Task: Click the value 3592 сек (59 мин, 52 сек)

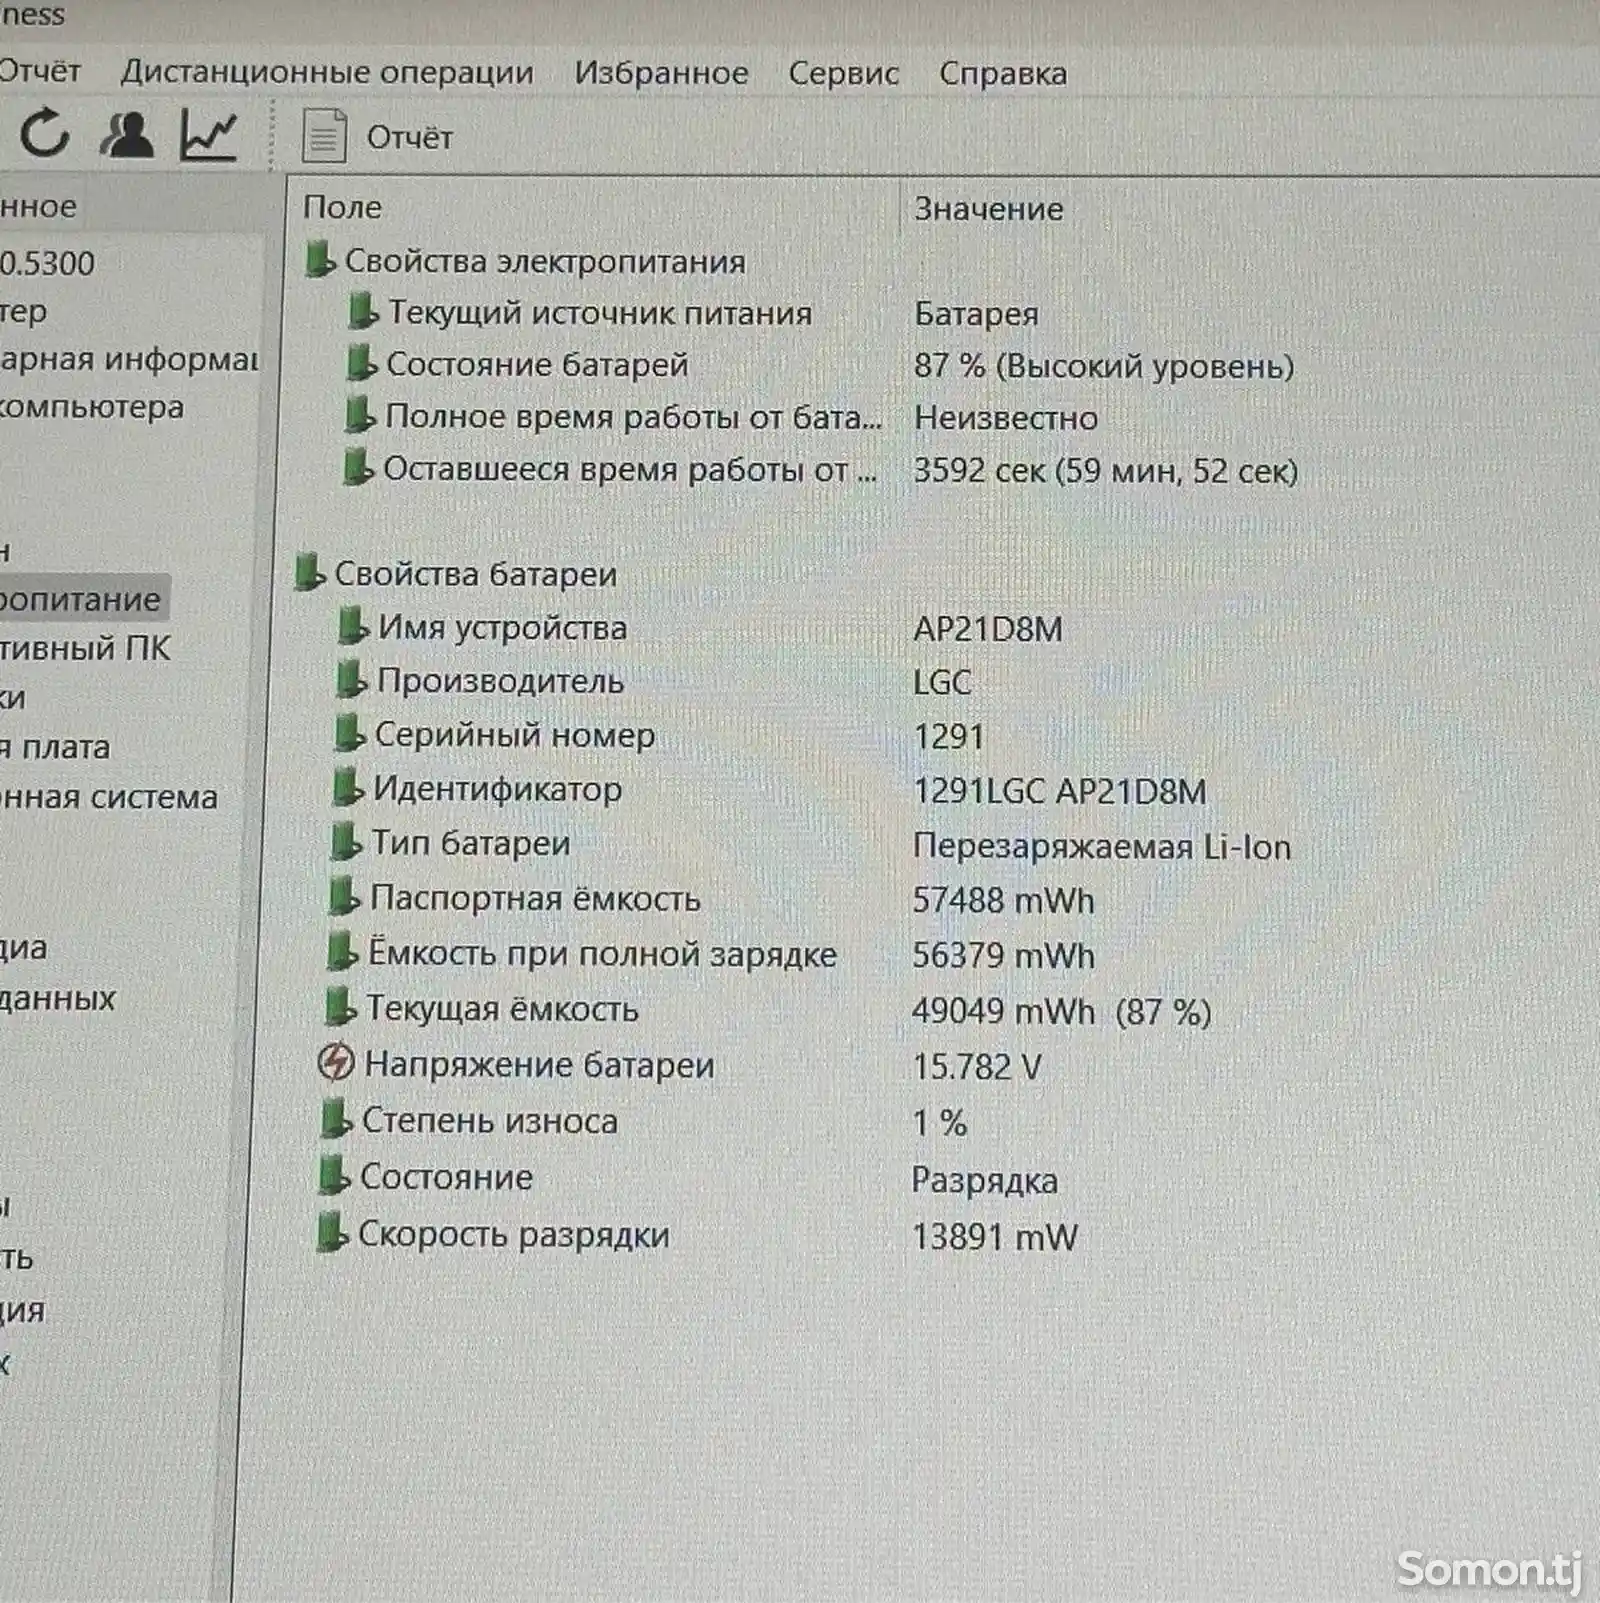Action: [x=1106, y=470]
